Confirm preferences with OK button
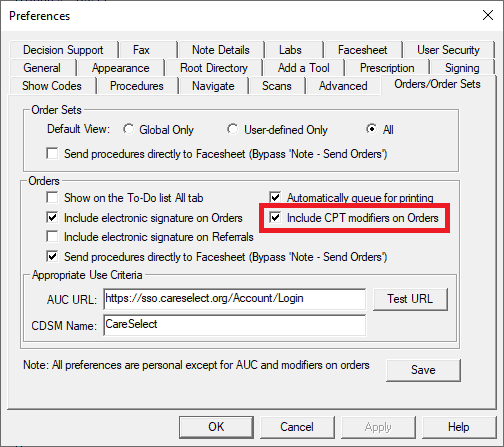 coord(216,427)
